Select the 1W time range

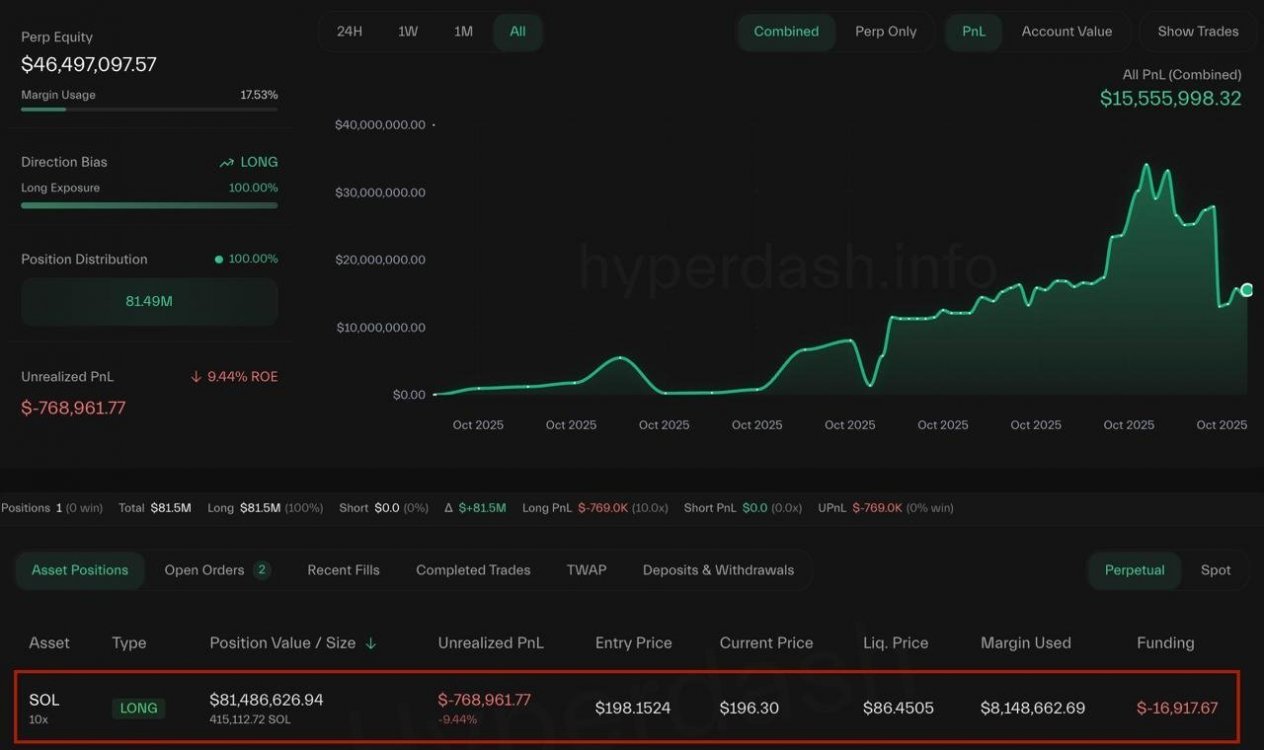pyautogui.click(x=408, y=31)
